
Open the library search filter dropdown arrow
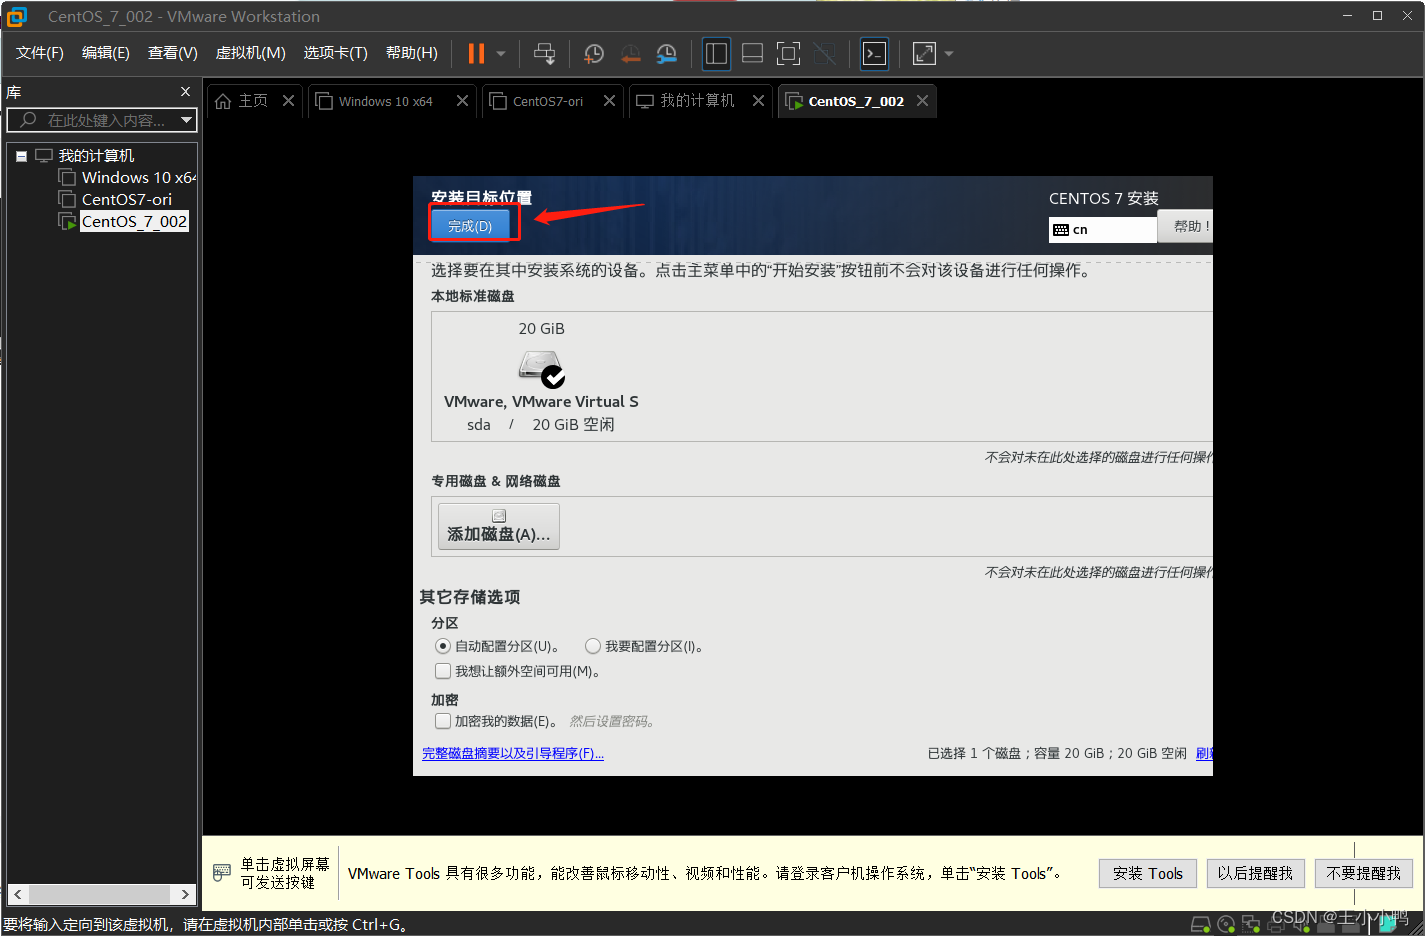186,120
